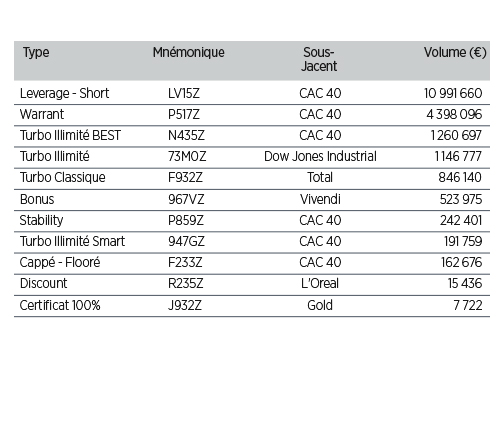Image resolution: width=500 pixels, height=423 pixels.
Task: Click the Sous-Jacent column header
Action: point(319,59)
